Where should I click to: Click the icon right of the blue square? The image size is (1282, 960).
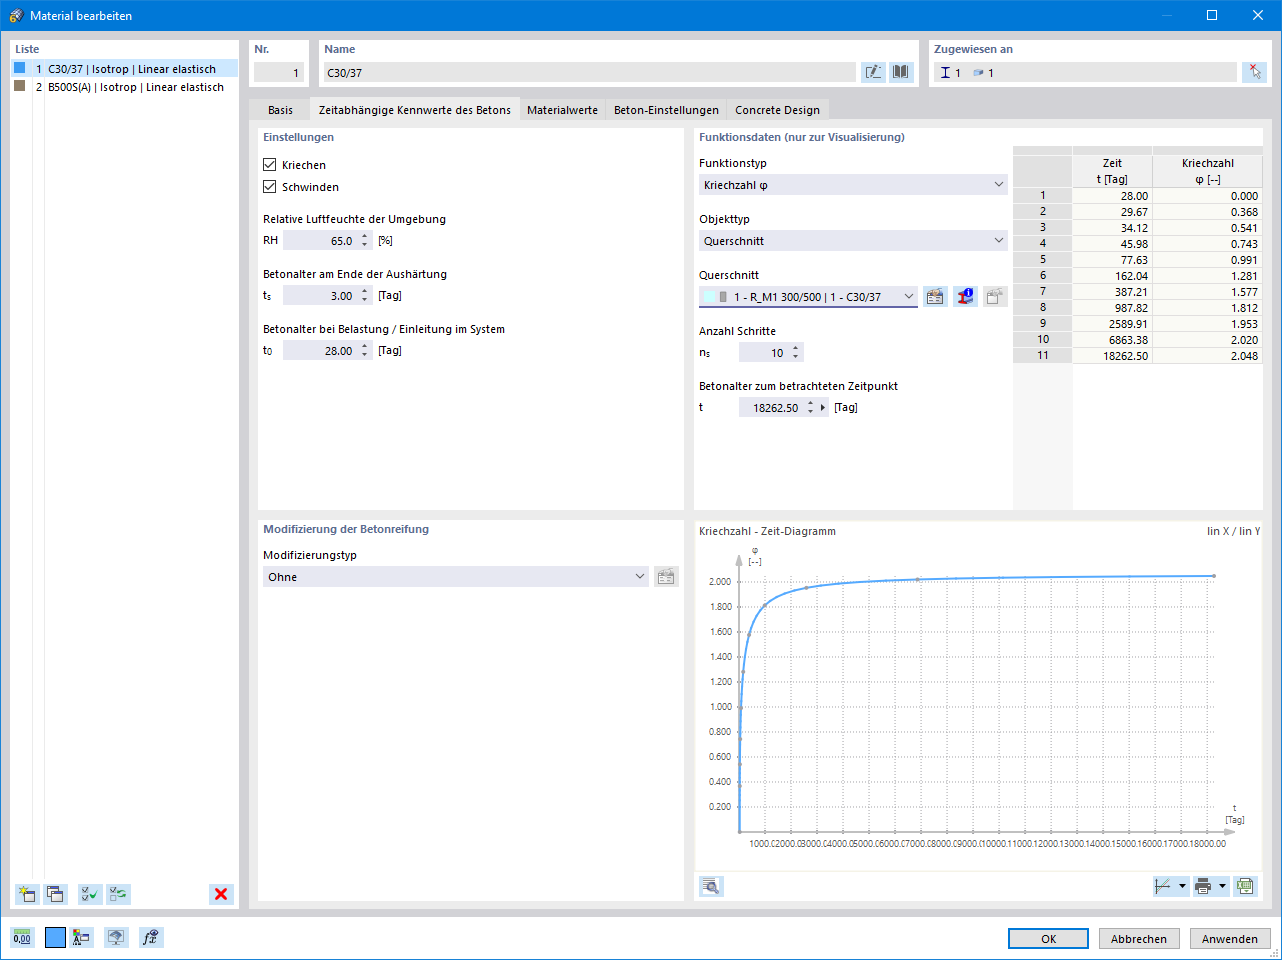(x=82, y=937)
